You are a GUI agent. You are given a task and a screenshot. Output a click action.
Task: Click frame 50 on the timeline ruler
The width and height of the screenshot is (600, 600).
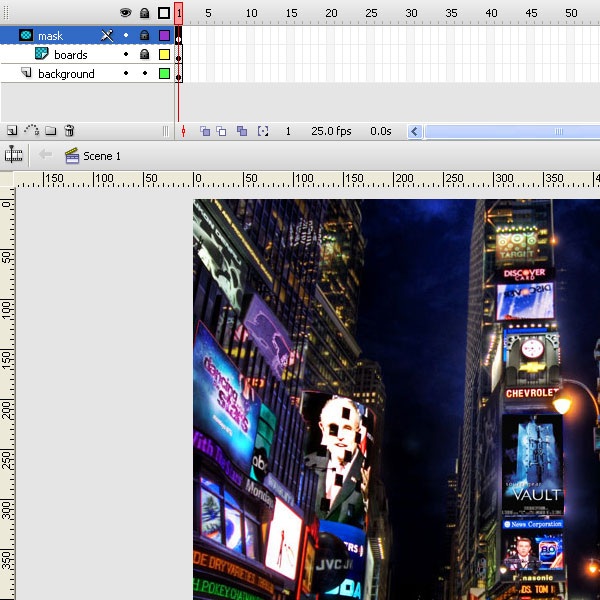[x=571, y=13]
